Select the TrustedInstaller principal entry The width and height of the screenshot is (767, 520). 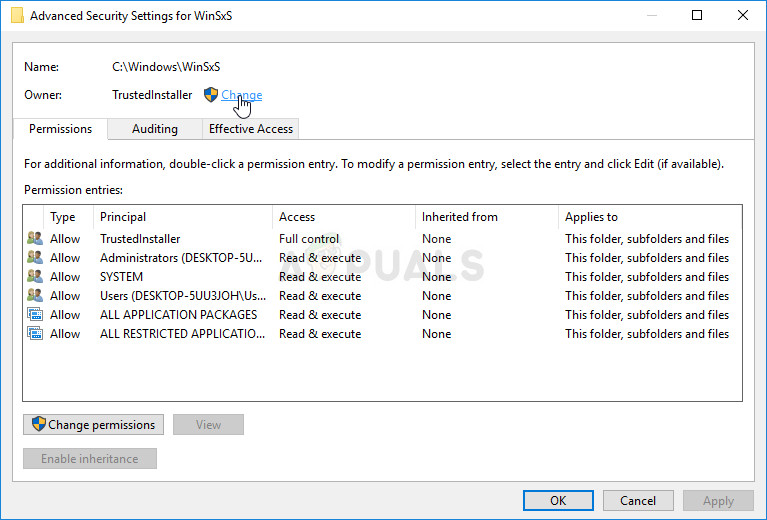tap(140, 239)
